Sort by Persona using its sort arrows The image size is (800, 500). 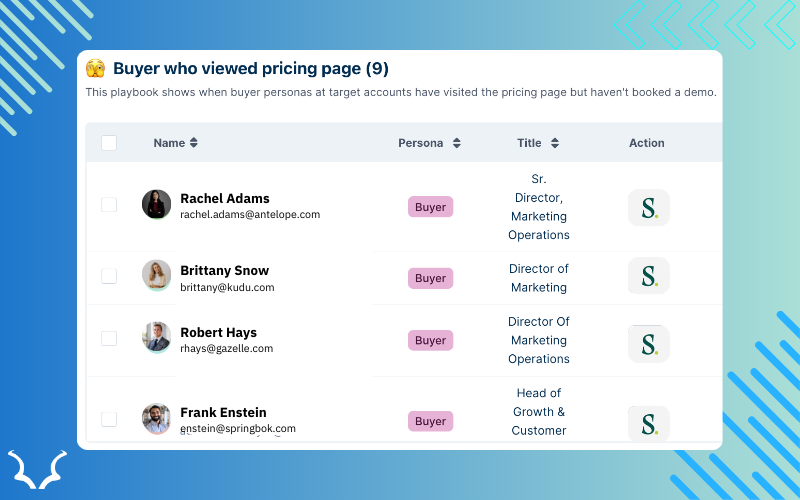[x=456, y=143]
